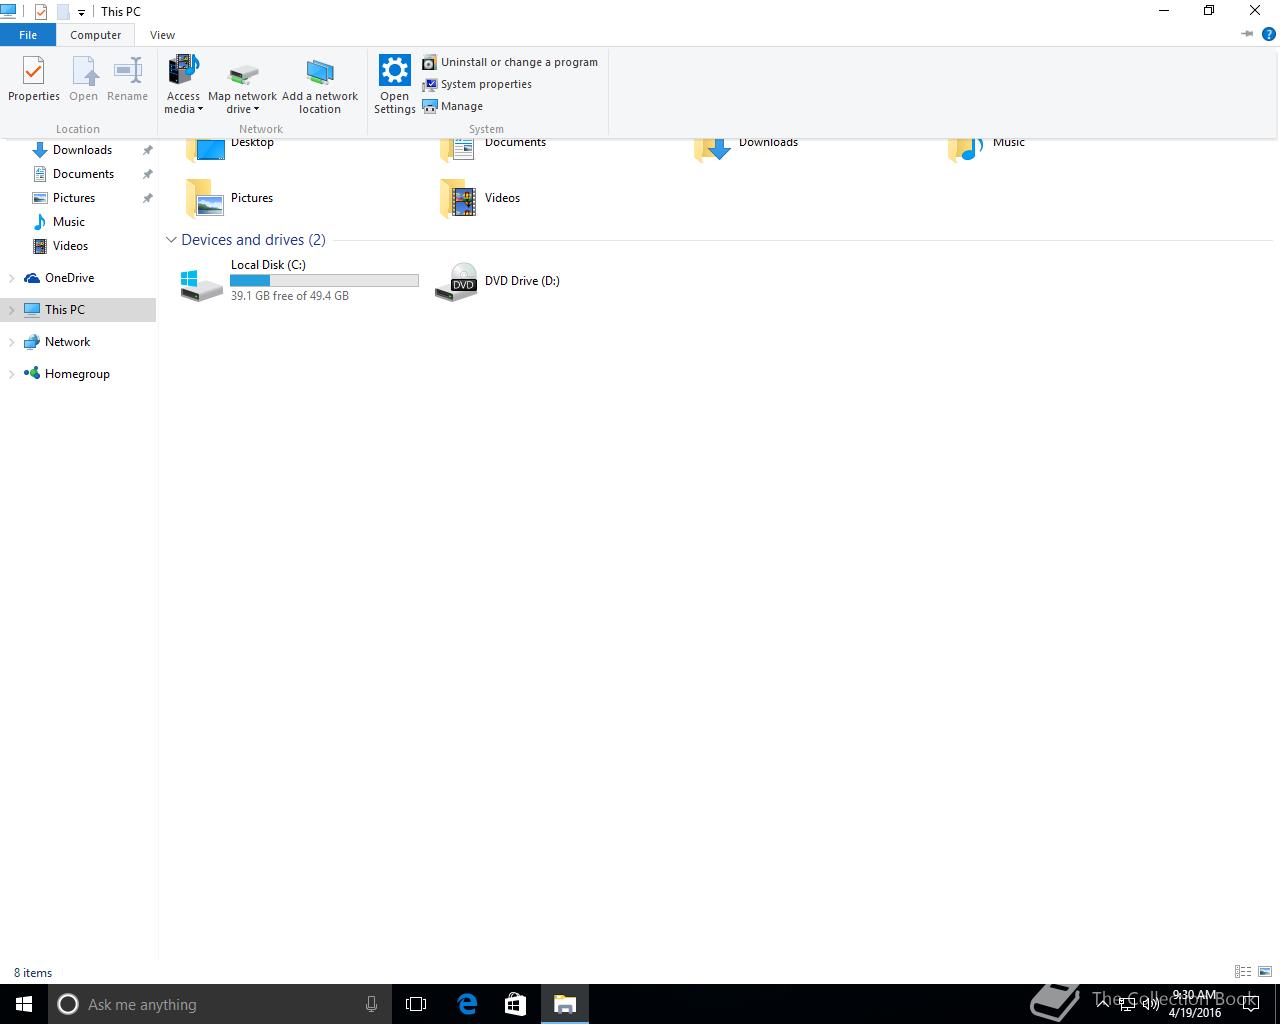Click the pin icon next to Pictures
Image resolution: width=1280 pixels, height=1024 pixels.
click(x=147, y=198)
